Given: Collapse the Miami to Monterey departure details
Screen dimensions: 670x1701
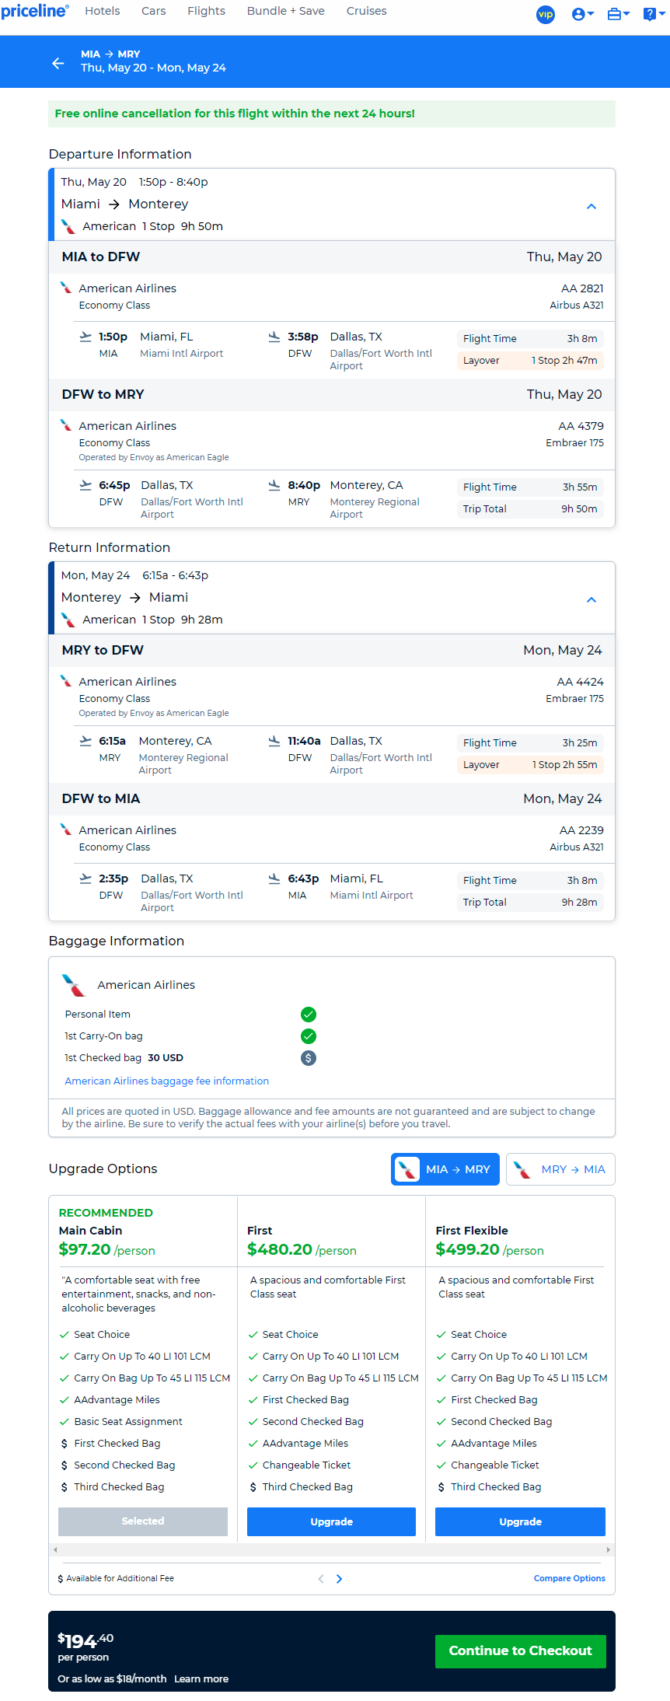Looking at the screenshot, I should [x=591, y=206].
